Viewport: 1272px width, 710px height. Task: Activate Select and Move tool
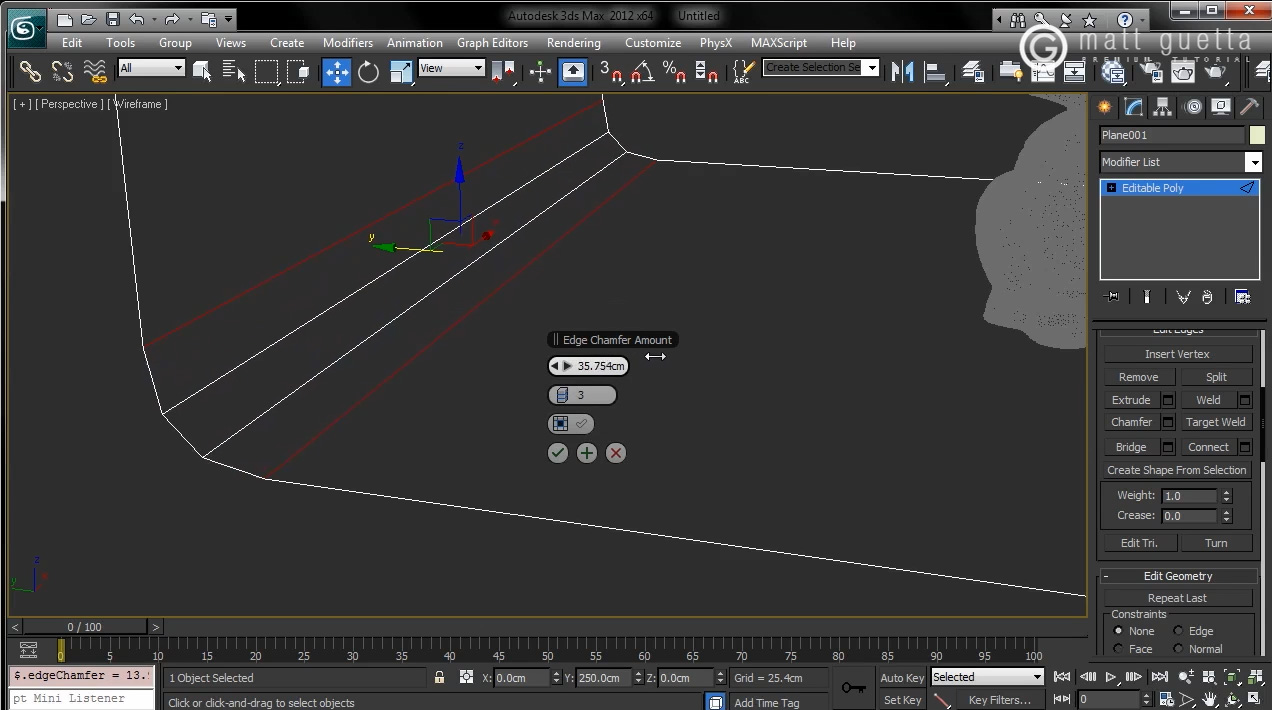(336, 71)
